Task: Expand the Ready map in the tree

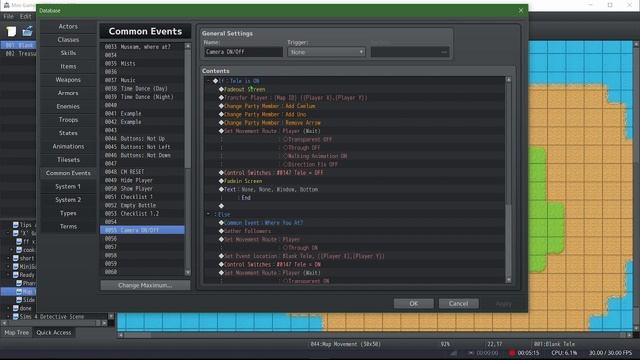Action: pyautogui.click(x=8, y=275)
